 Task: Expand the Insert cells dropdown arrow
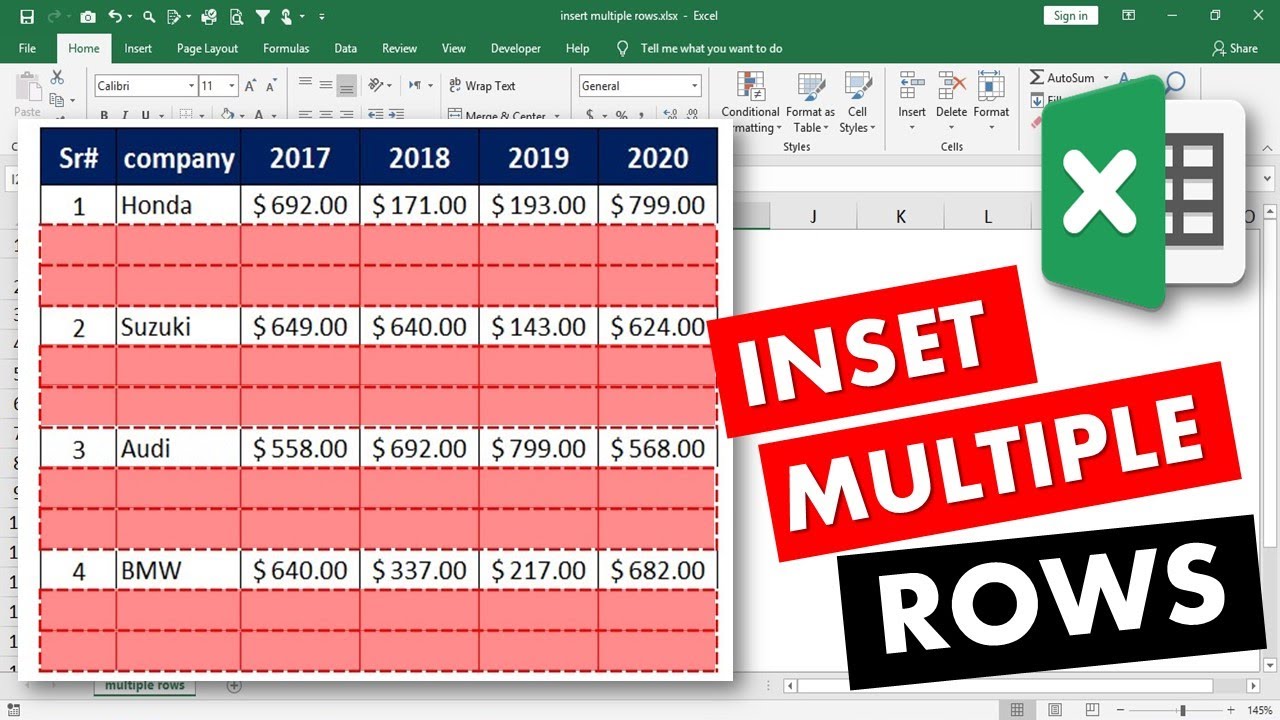912,128
